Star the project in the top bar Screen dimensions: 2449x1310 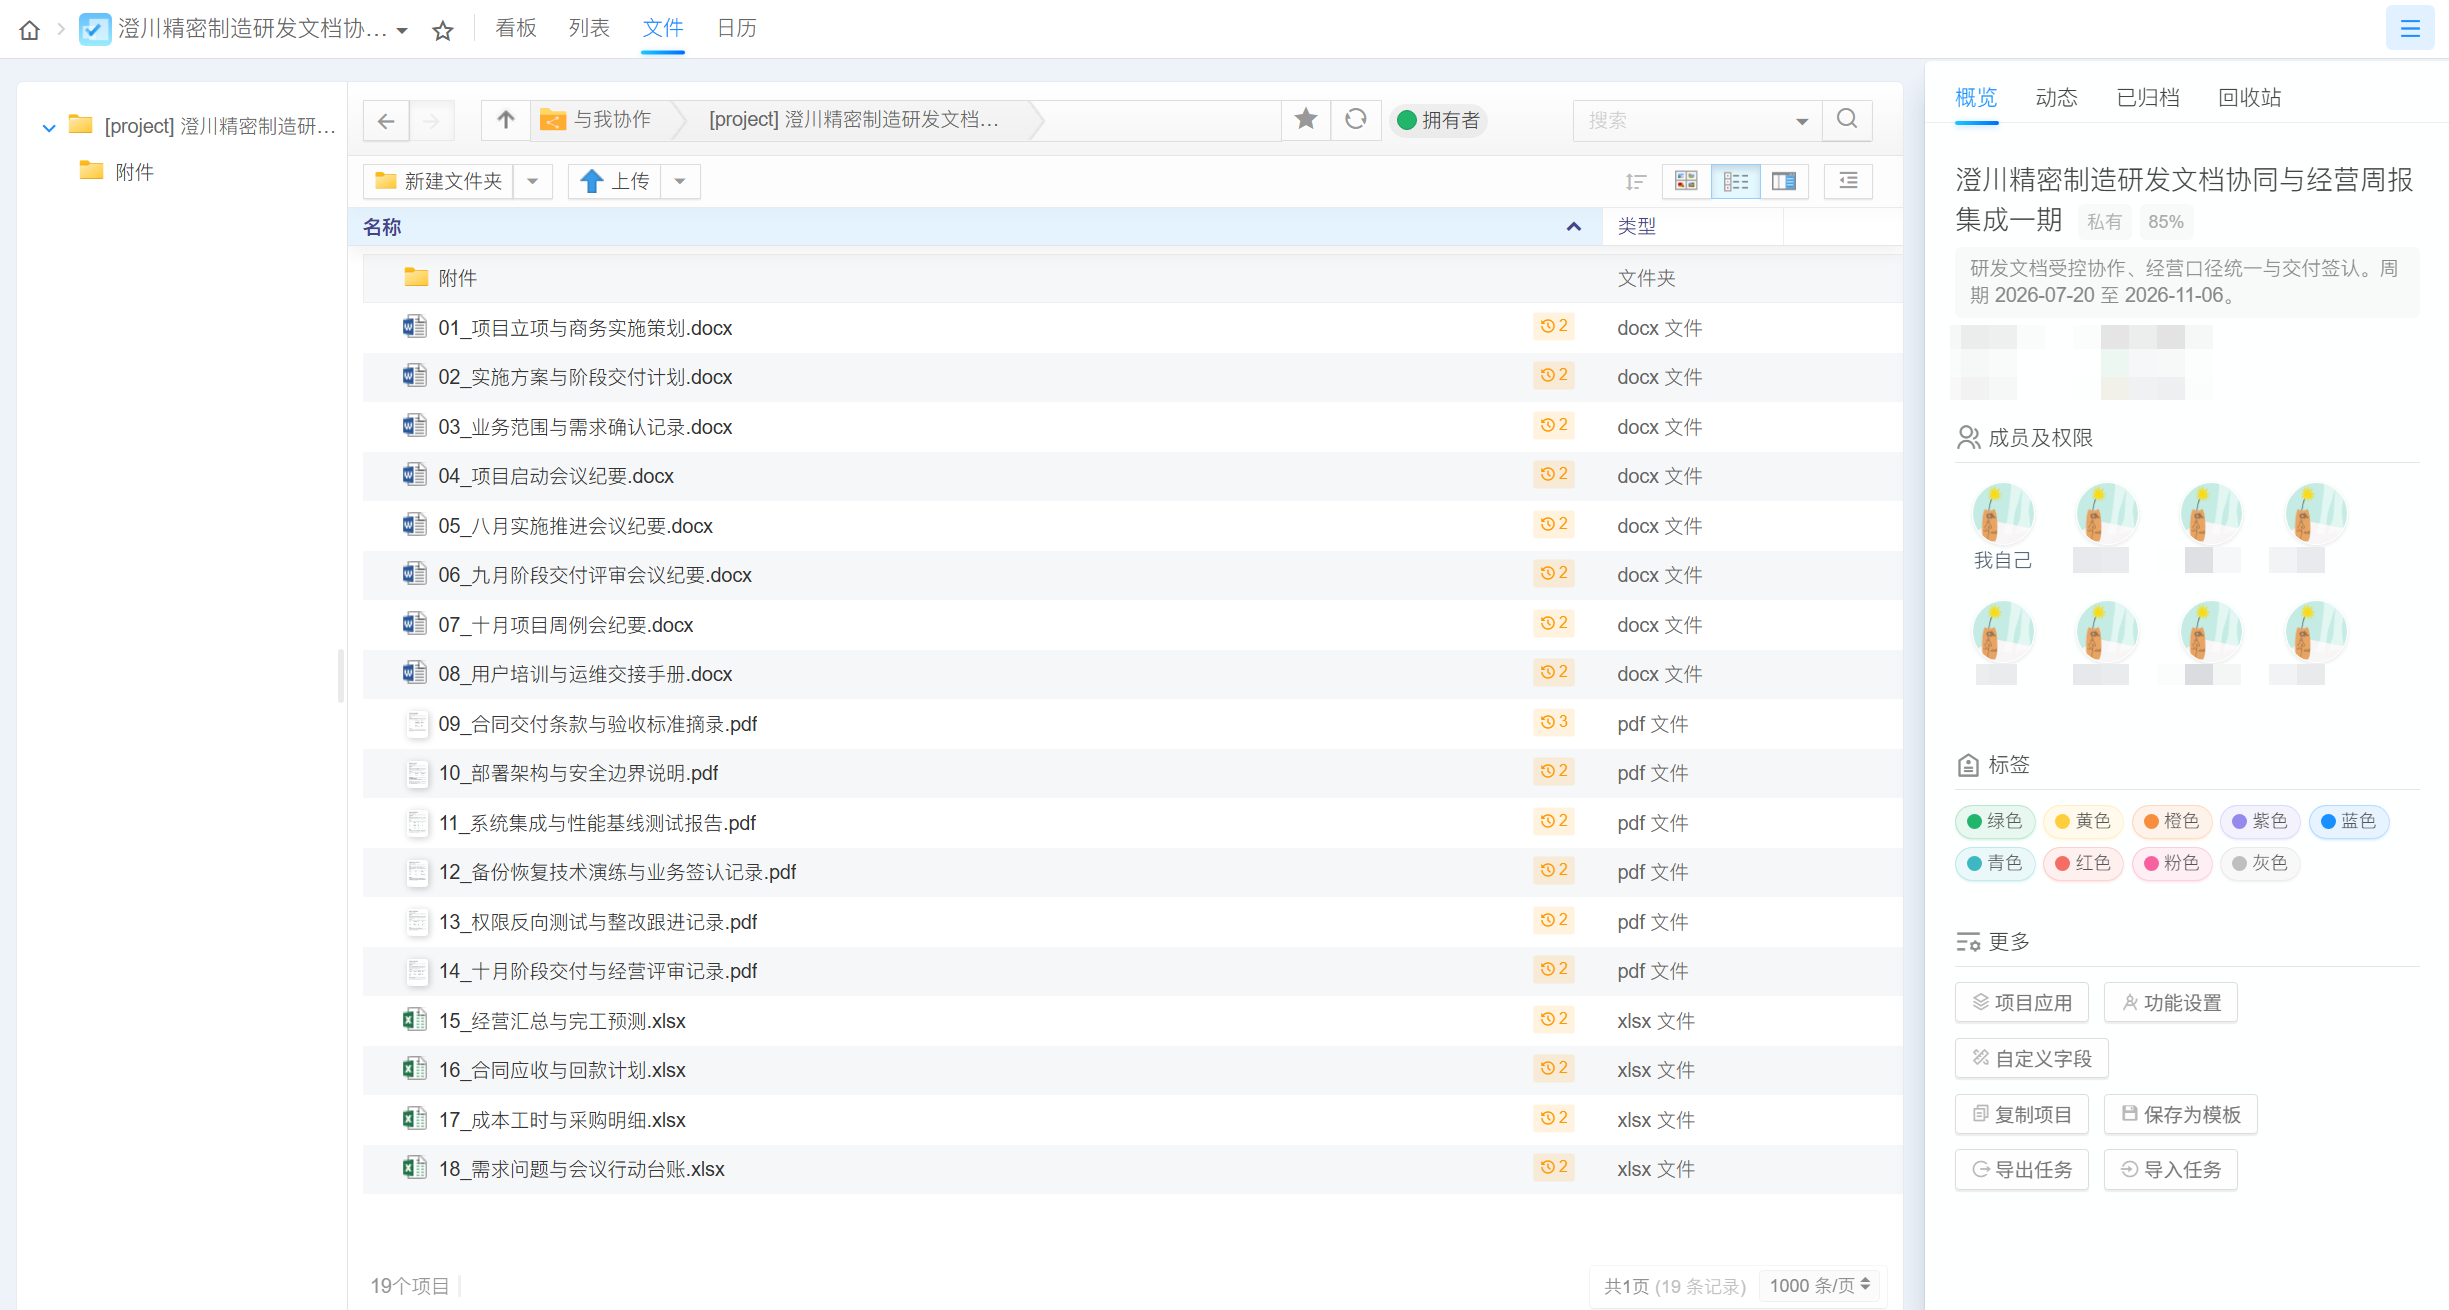pyautogui.click(x=443, y=31)
